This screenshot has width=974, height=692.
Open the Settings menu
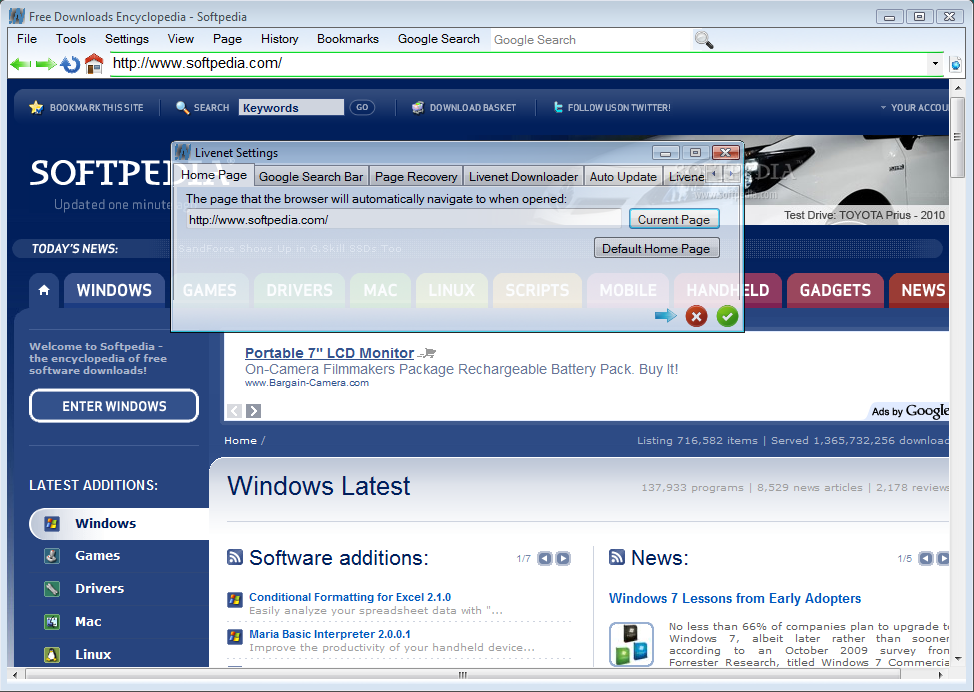pos(127,39)
